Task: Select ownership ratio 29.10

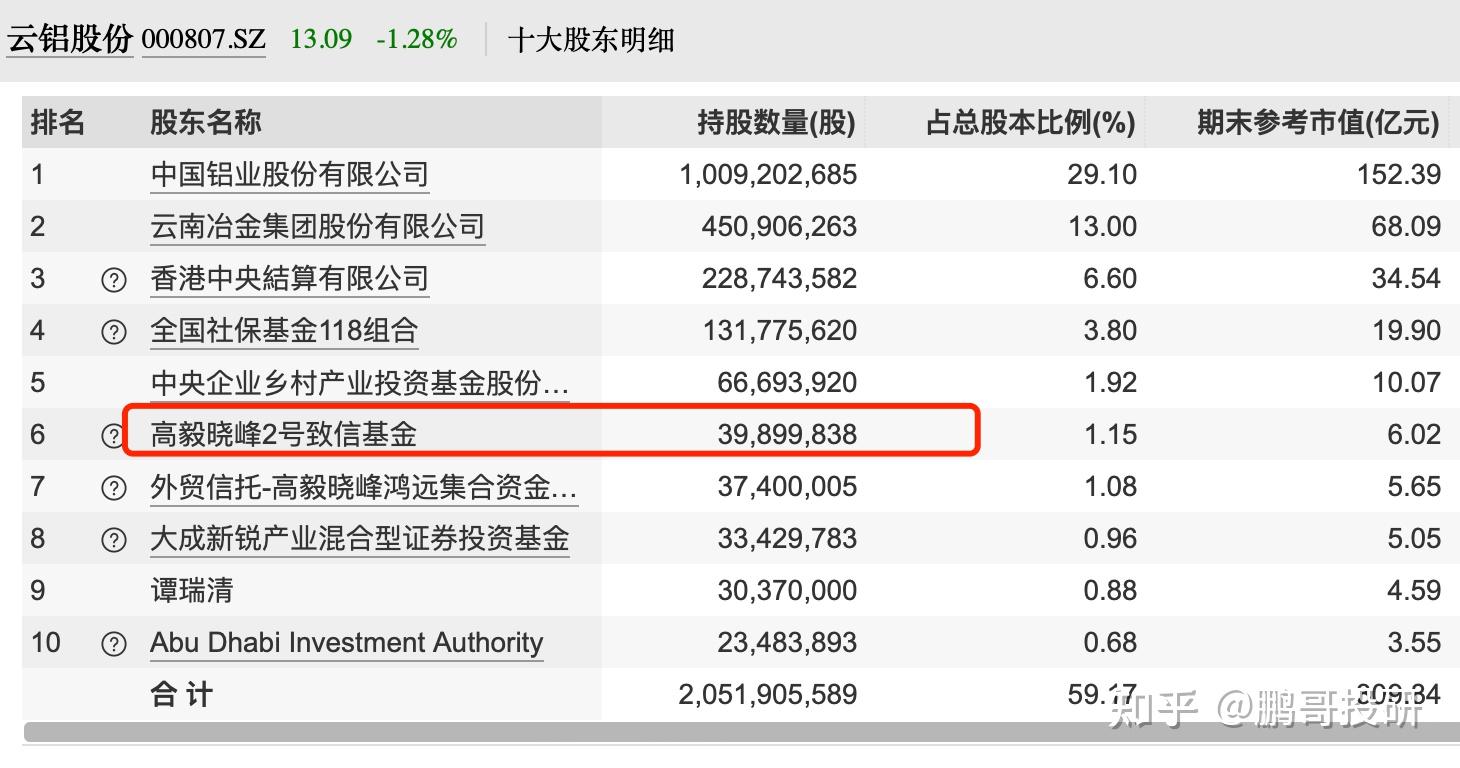Action: (x=1102, y=175)
